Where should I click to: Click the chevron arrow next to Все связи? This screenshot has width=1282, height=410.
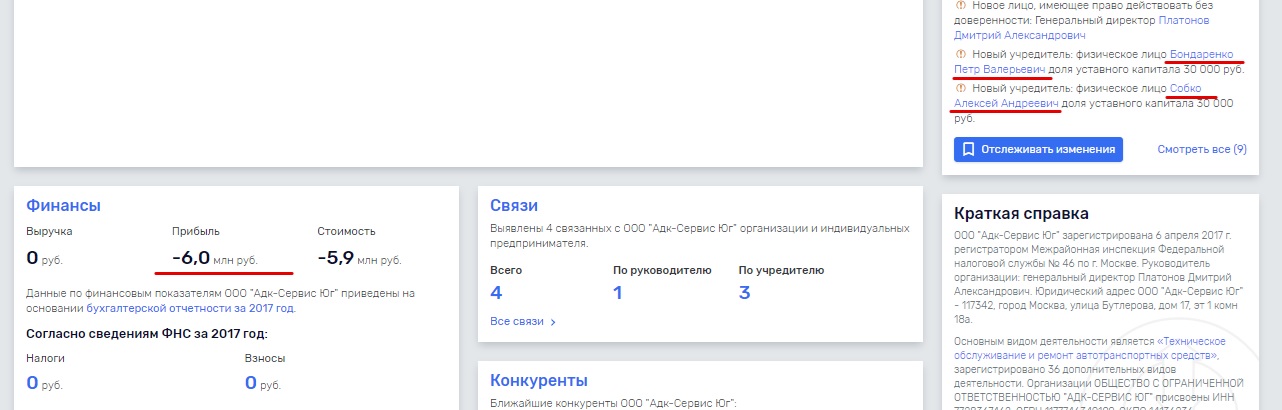[x=553, y=322]
